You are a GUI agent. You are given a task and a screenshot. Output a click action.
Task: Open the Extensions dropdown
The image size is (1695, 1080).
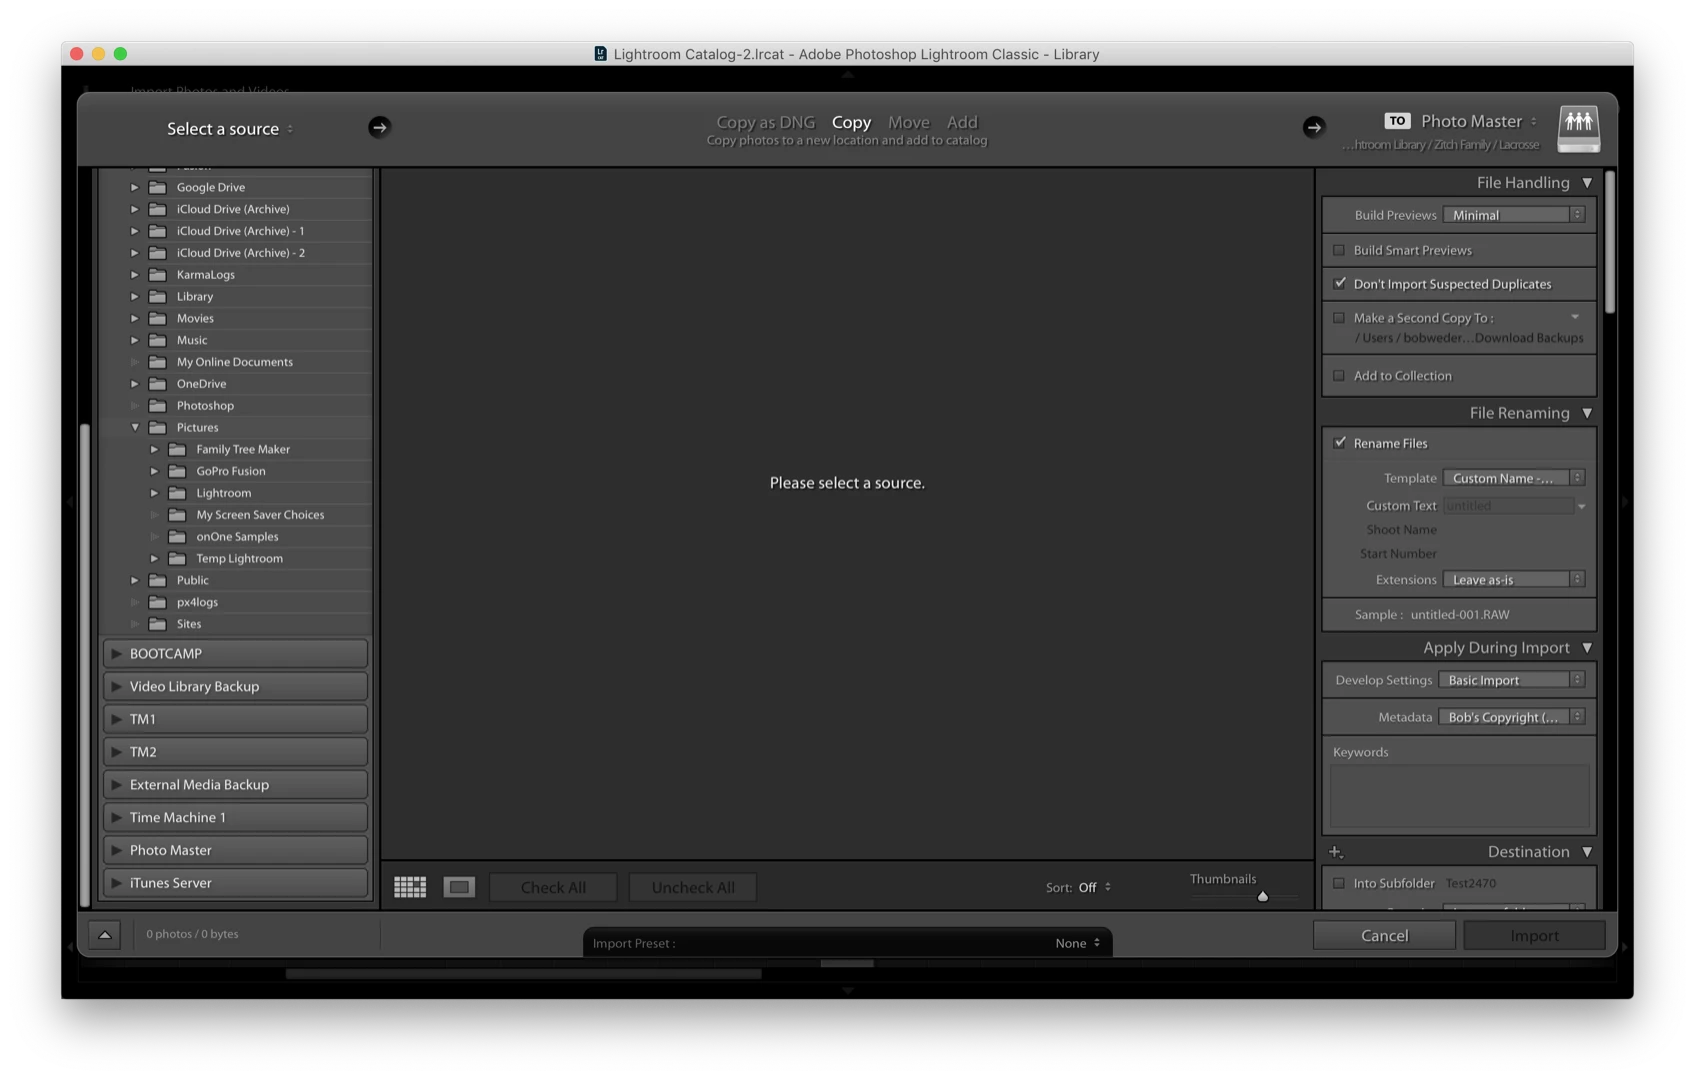pyautogui.click(x=1514, y=580)
